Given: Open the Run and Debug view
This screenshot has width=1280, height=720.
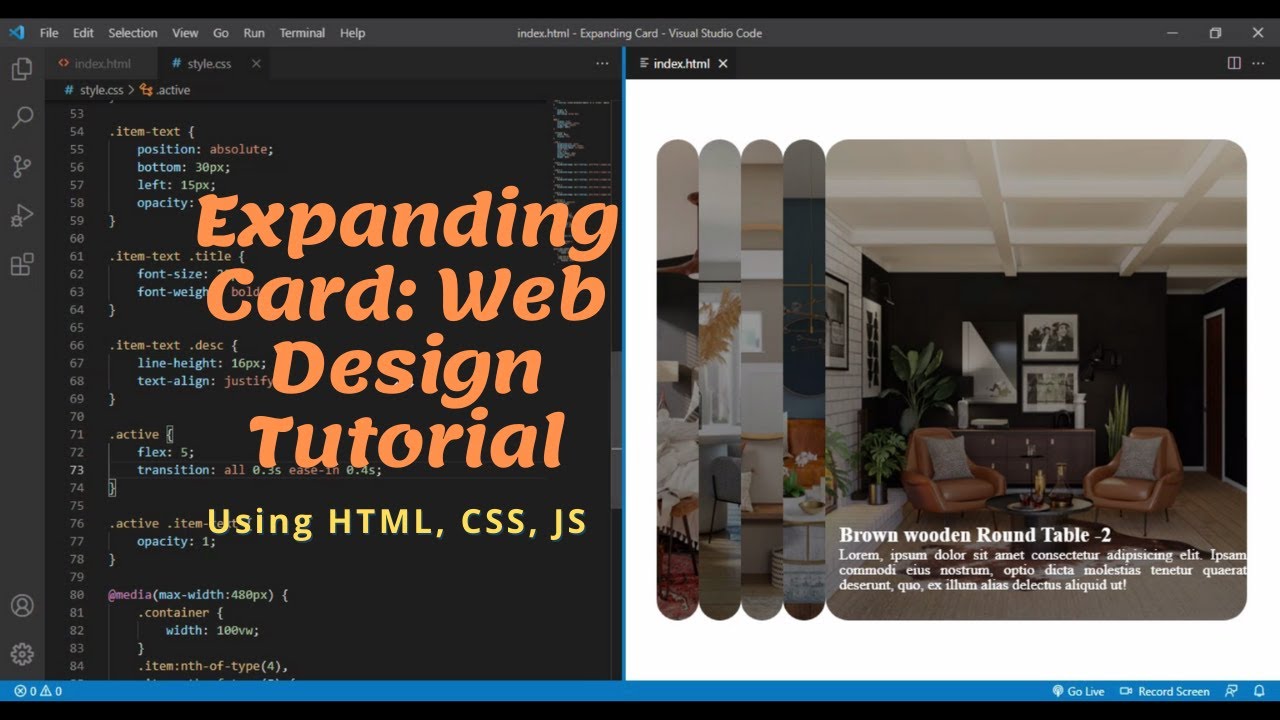Looking at the screenshot, I should coord(22,216).
